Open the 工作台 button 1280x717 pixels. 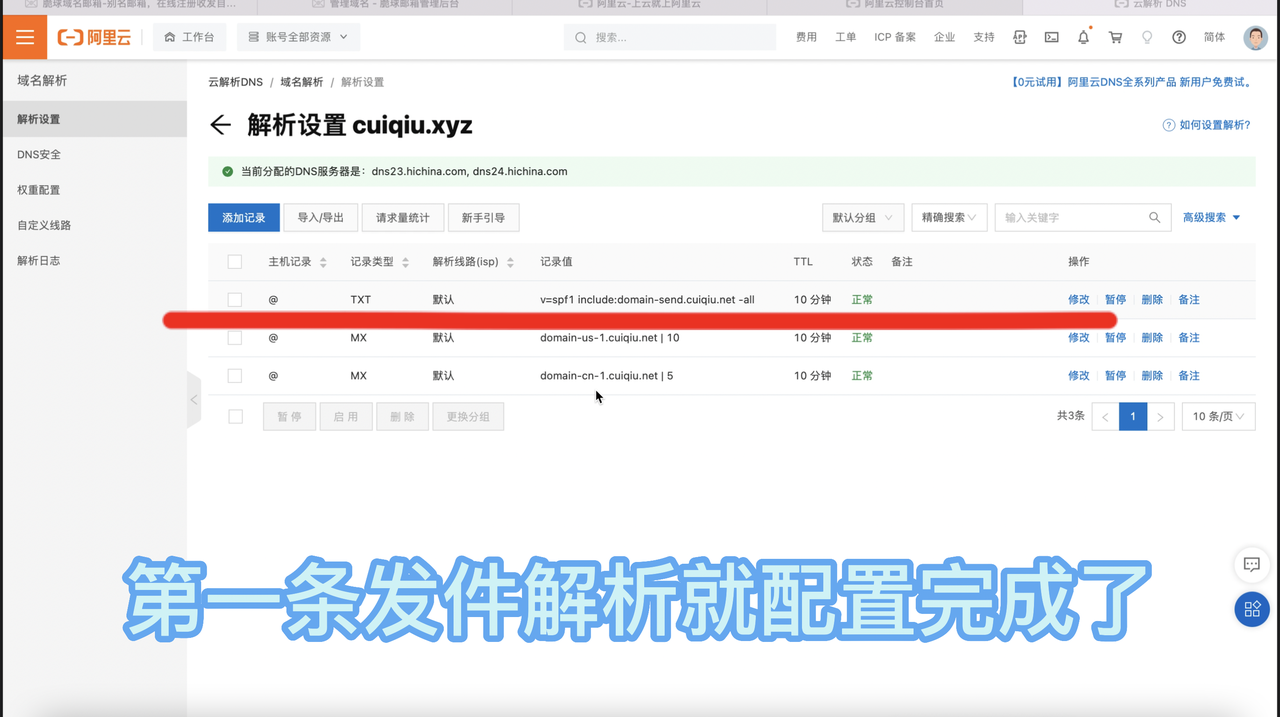point(189,37)
